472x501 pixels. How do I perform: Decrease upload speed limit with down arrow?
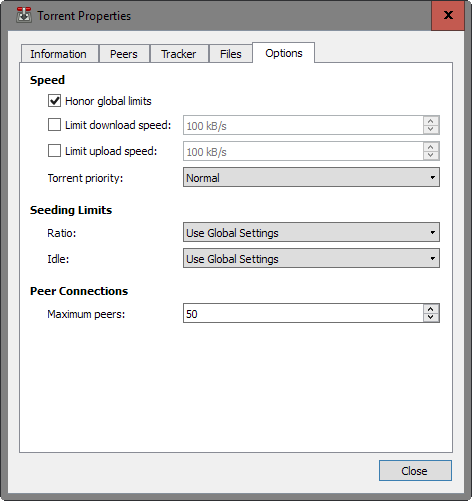431,155
